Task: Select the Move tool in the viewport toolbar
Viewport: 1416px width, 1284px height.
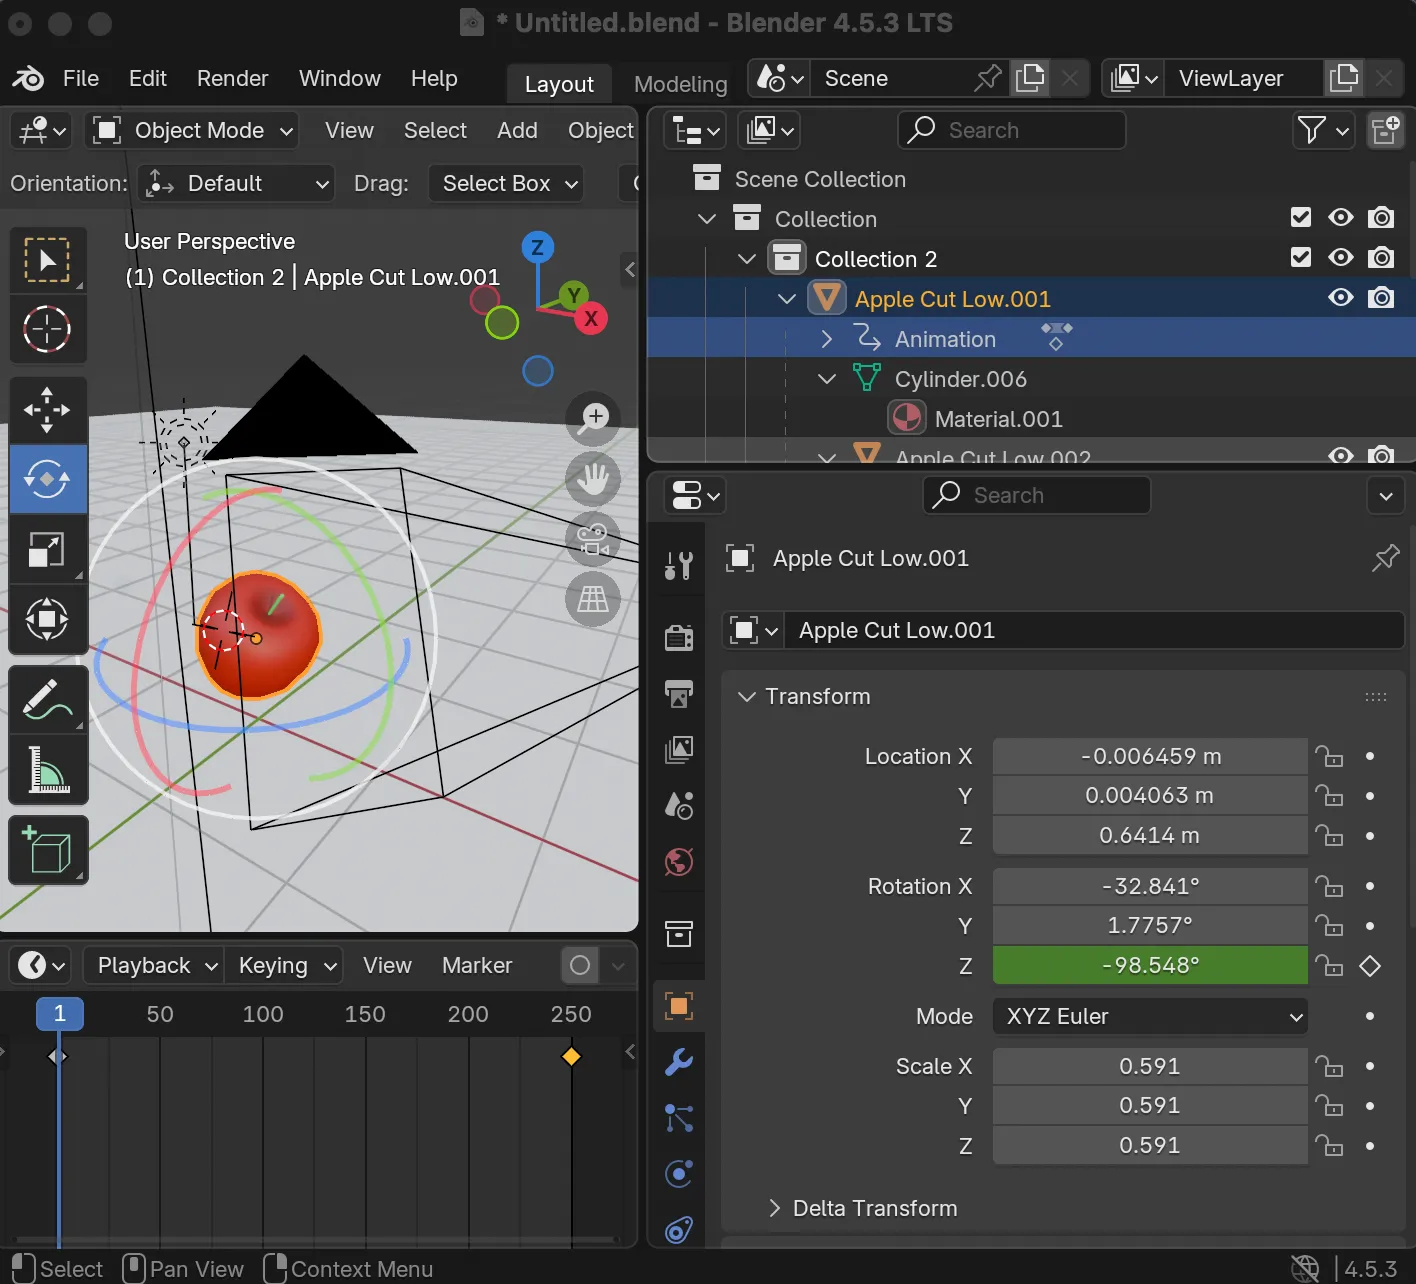Action: (x=48, y=408)
